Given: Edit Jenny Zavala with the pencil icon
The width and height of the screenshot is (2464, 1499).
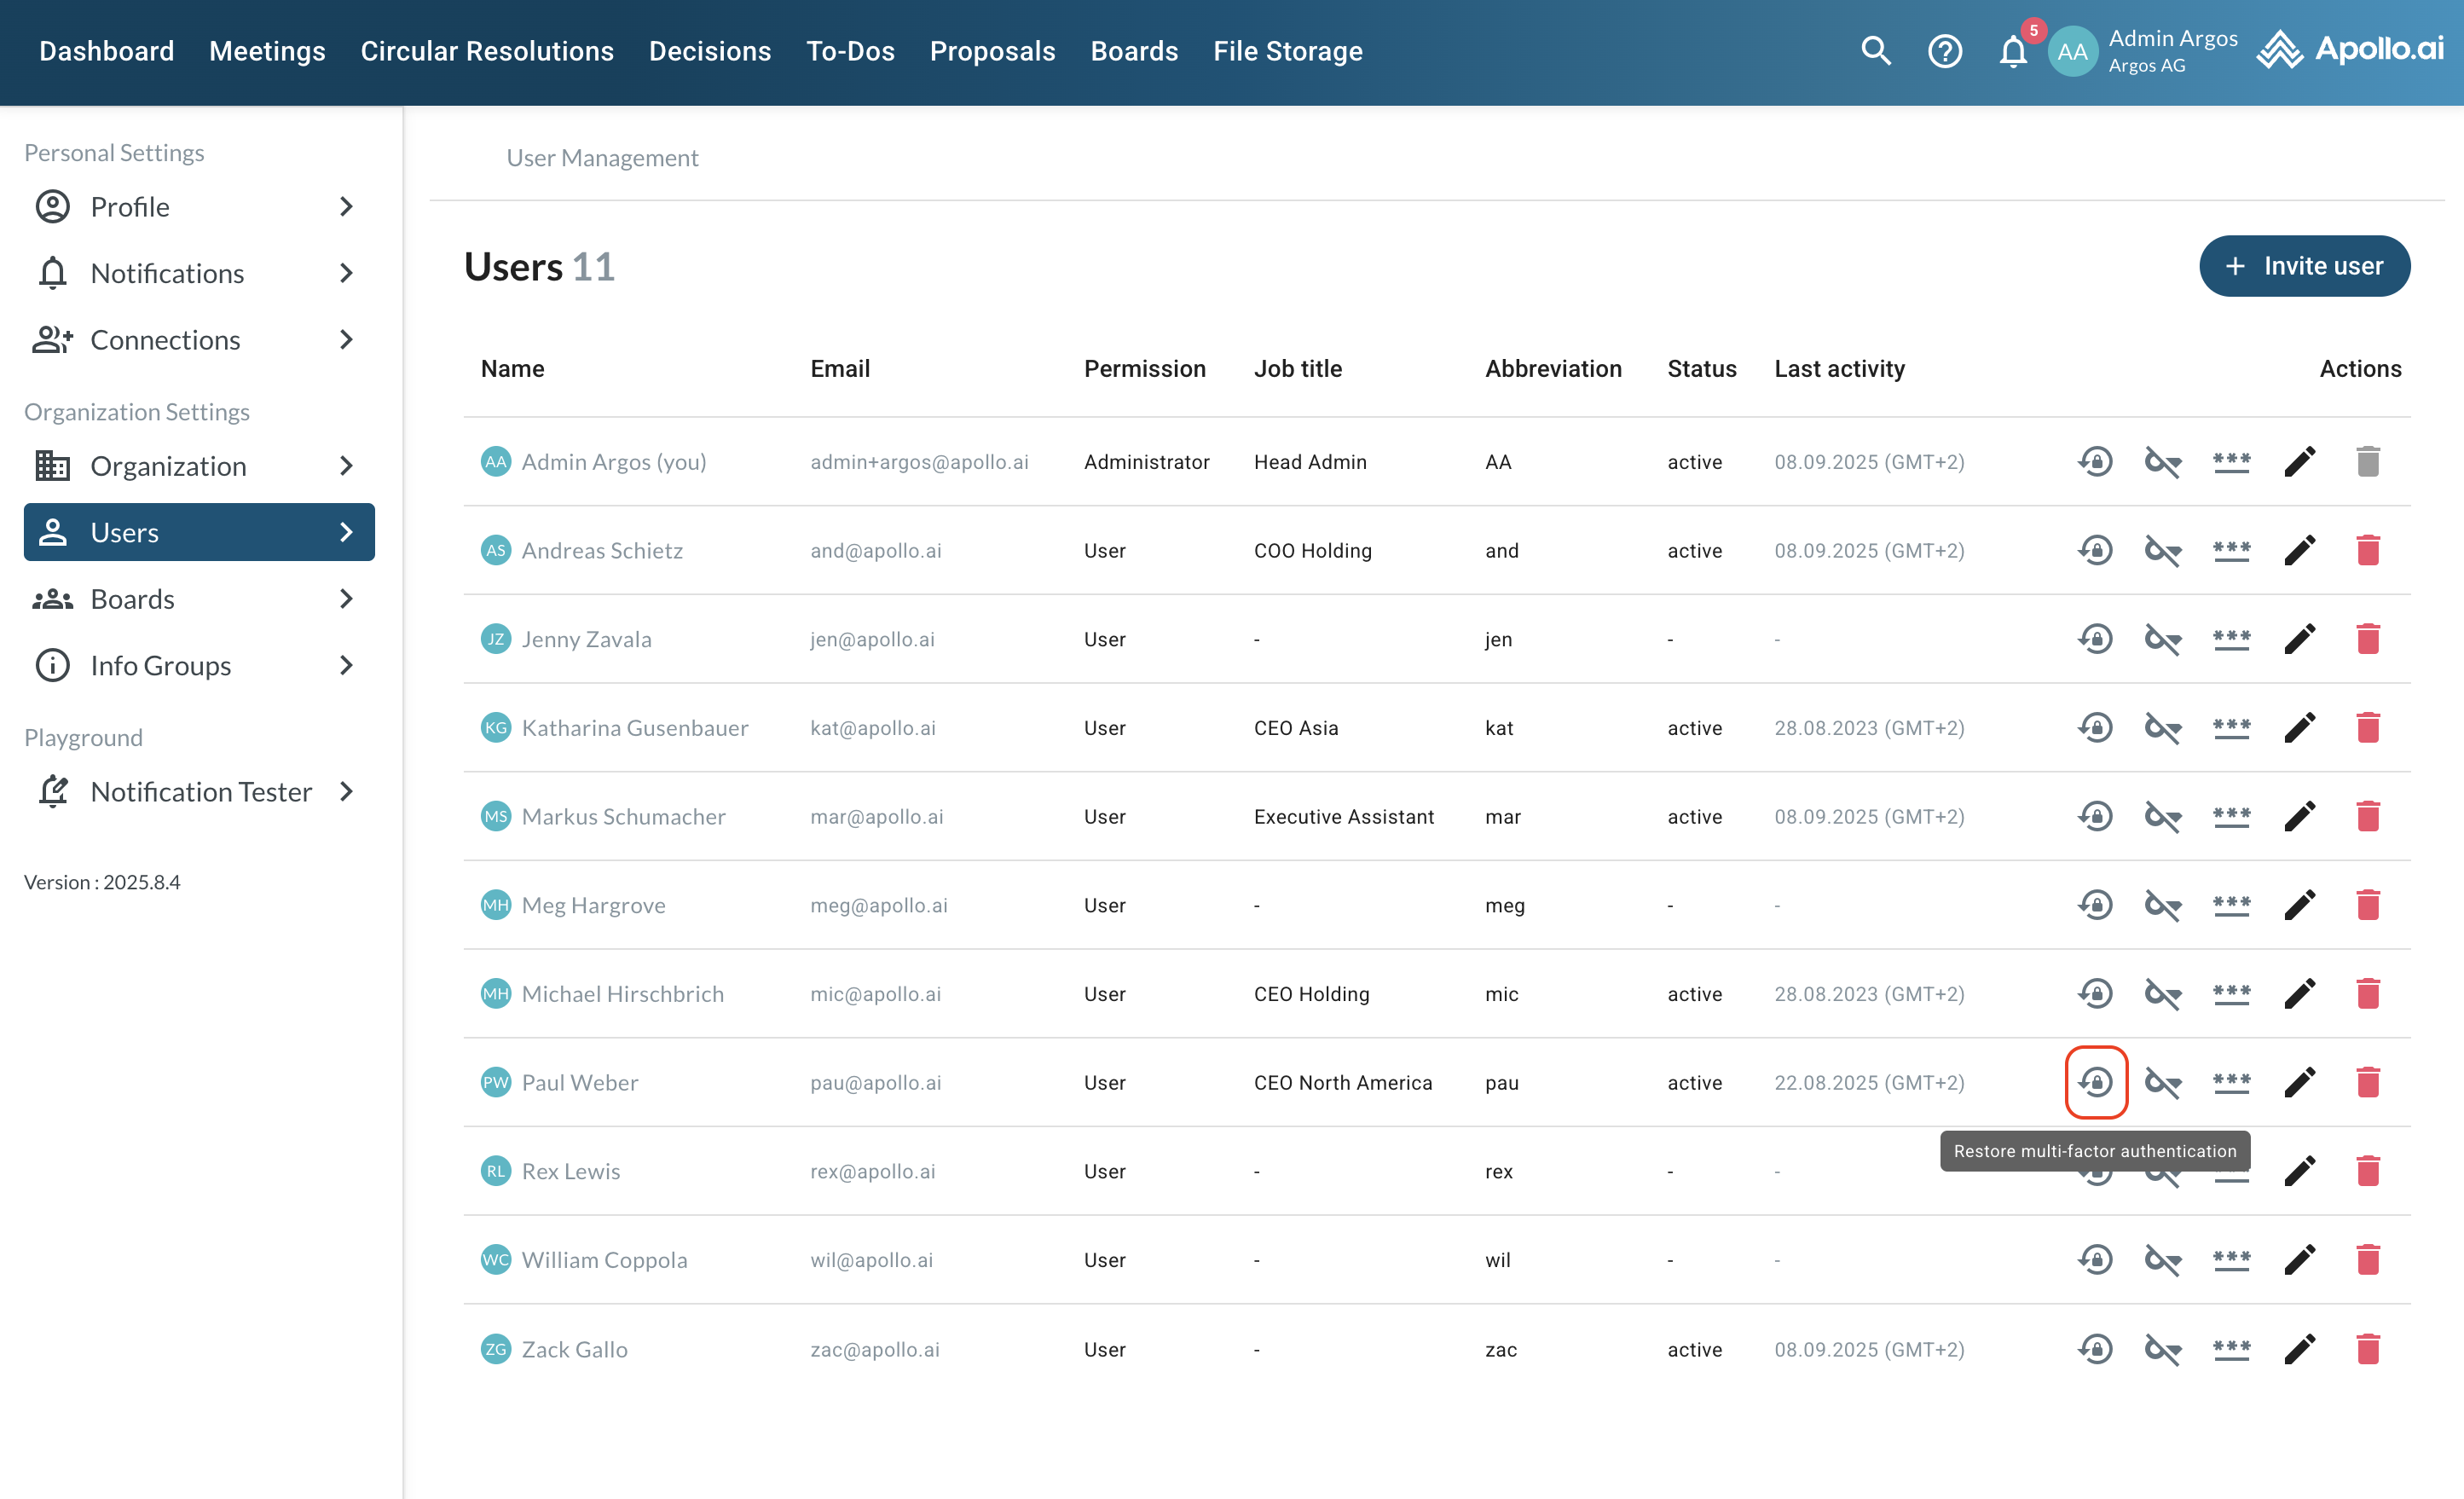Looking at the screenshot, I should (2299, 639).
